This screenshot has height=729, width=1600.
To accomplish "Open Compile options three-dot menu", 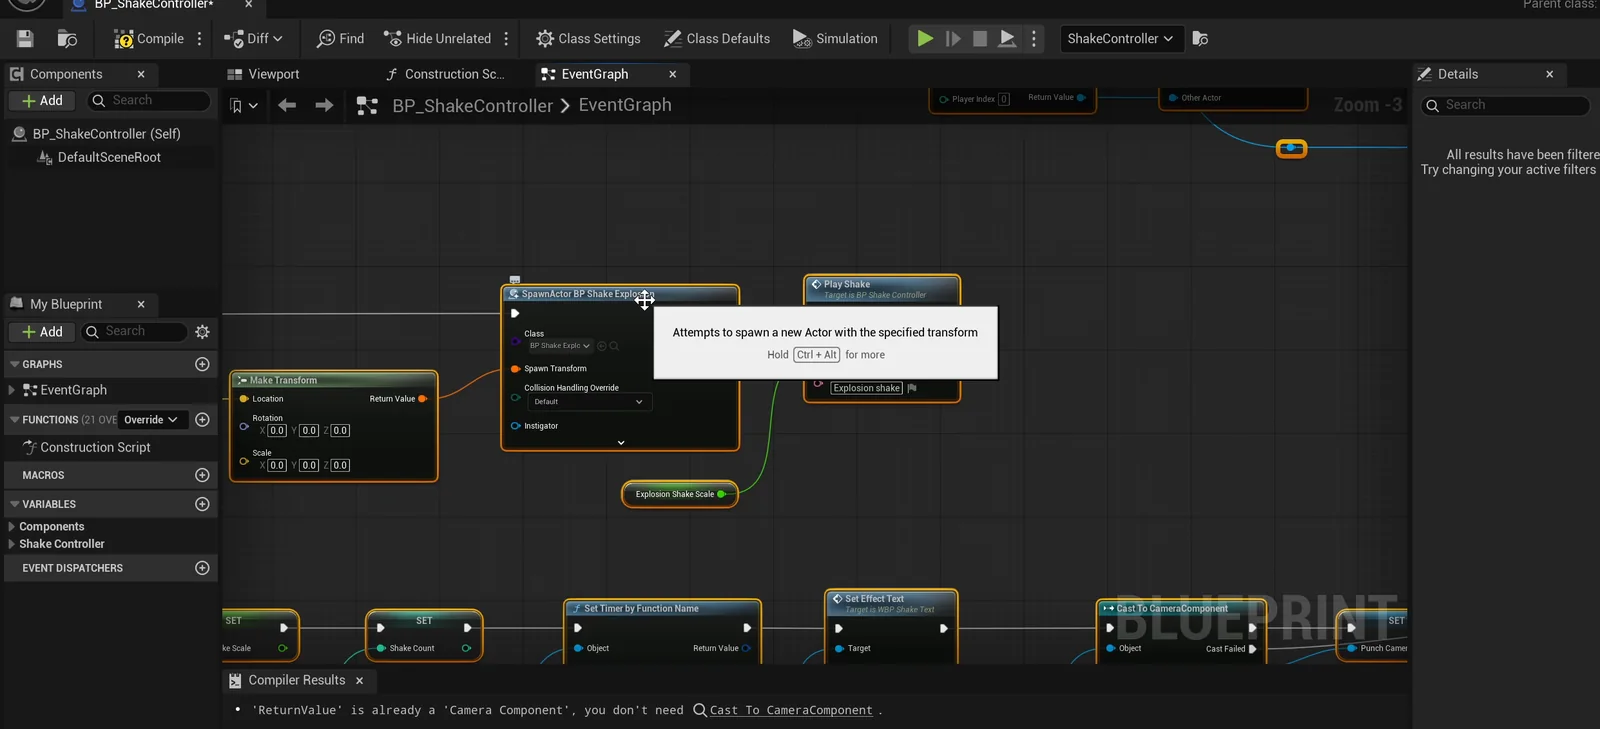I will (200, 38).
